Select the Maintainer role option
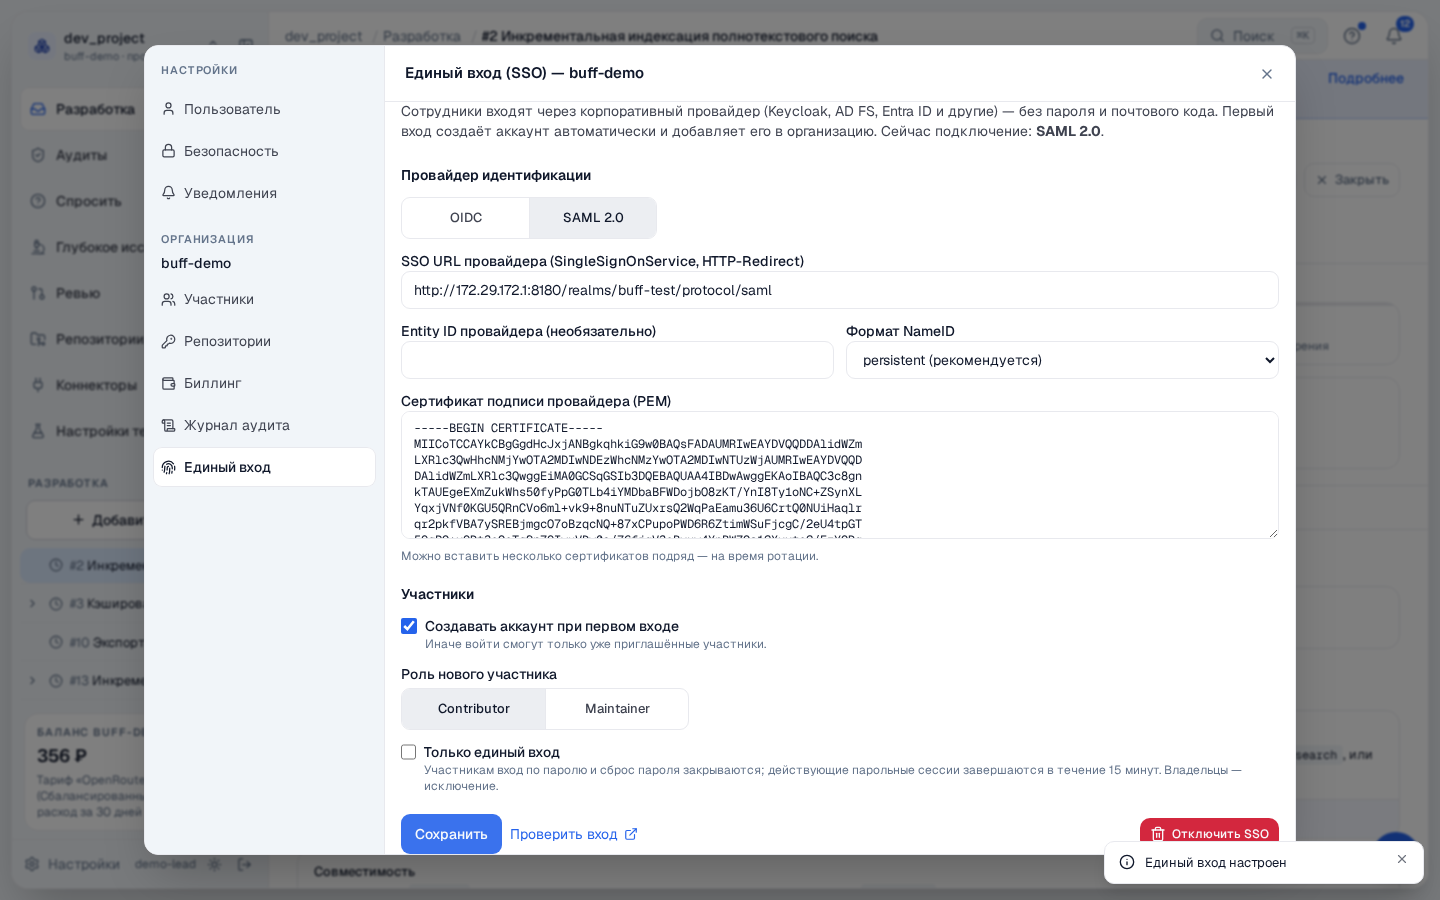The width and height of the screenshot is (1440, 900). [617, 709]
